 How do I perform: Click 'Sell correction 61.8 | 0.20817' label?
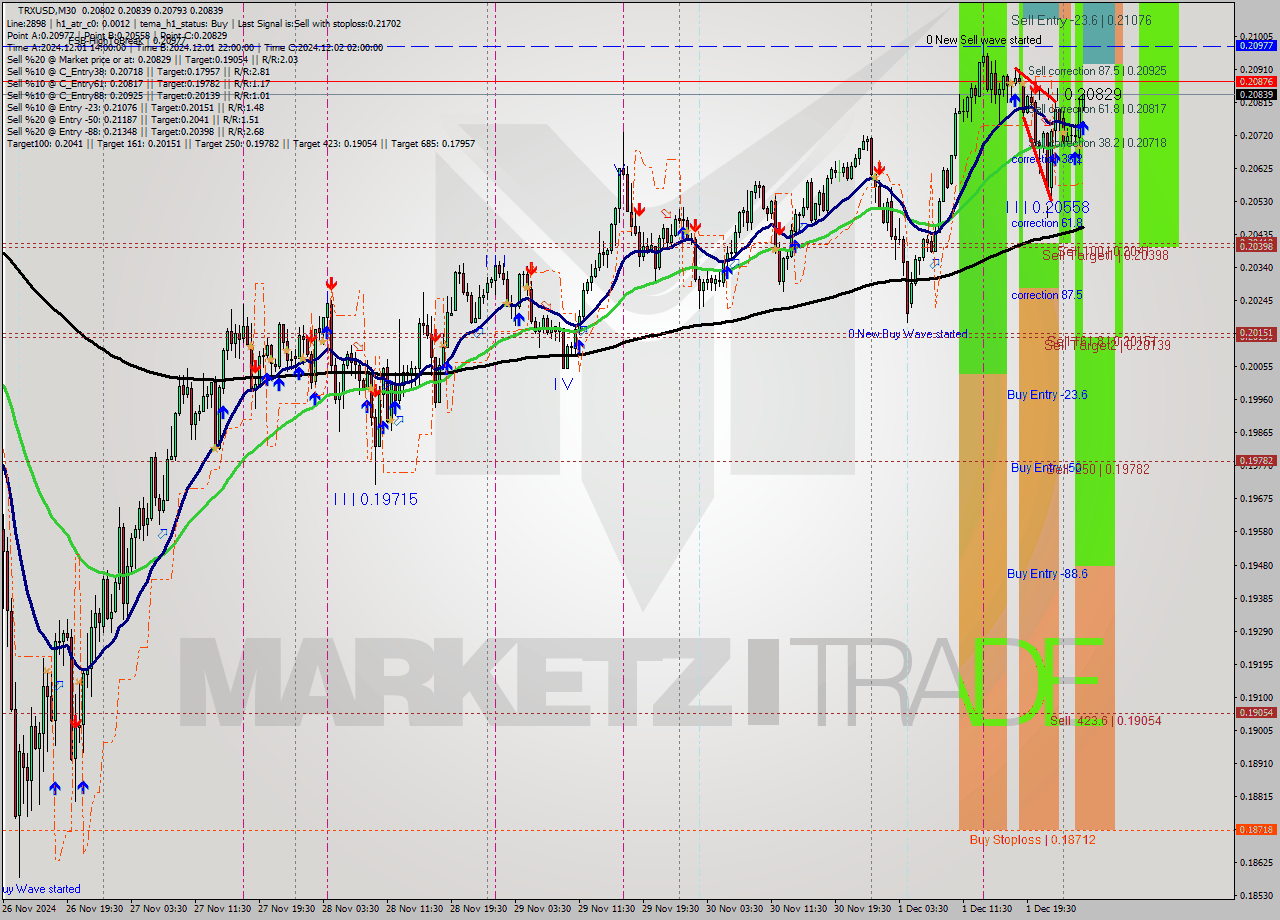(1096, 108)
